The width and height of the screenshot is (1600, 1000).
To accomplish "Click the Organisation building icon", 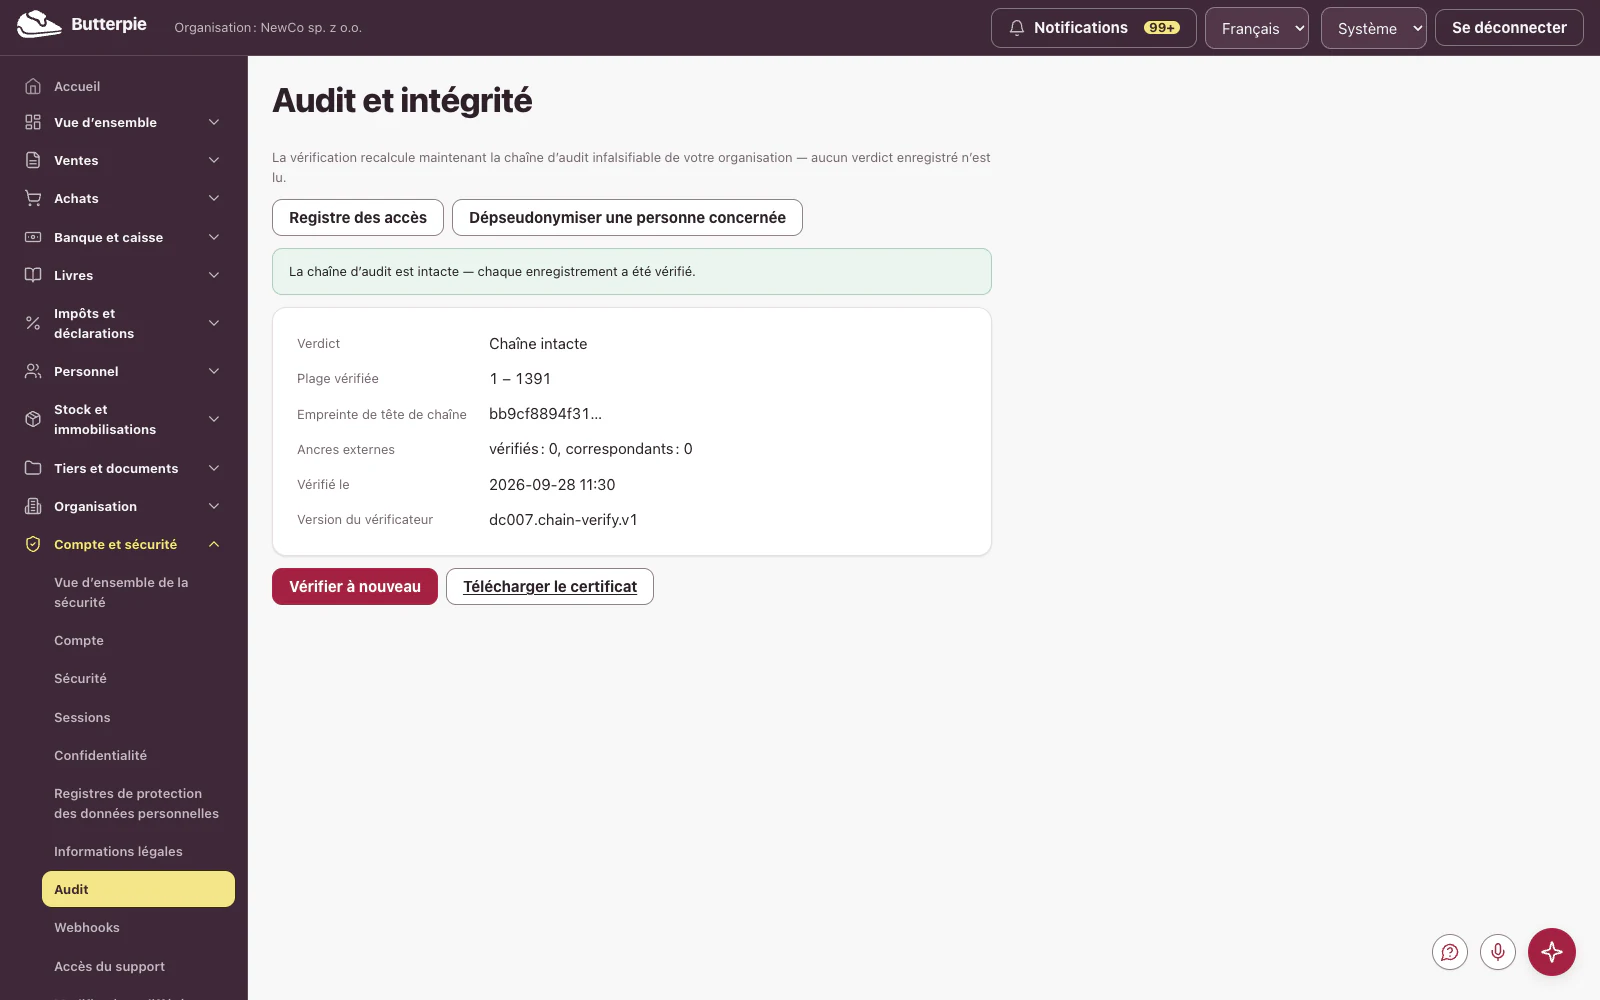I will click(x=33, y=506).
